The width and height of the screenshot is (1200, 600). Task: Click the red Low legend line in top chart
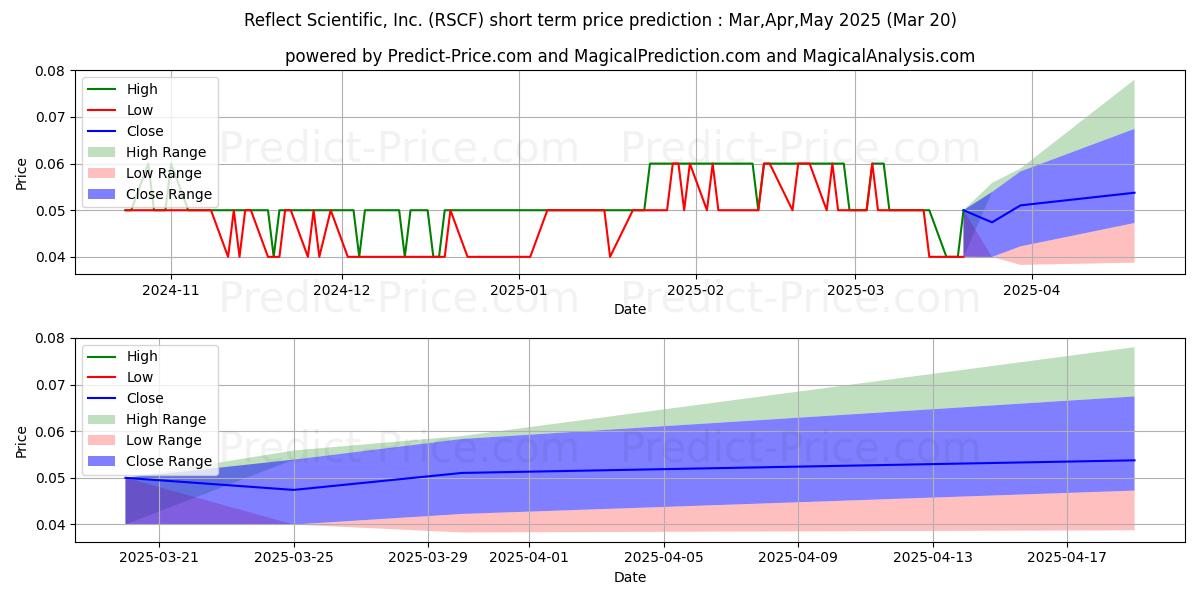(x=103, y=110)
